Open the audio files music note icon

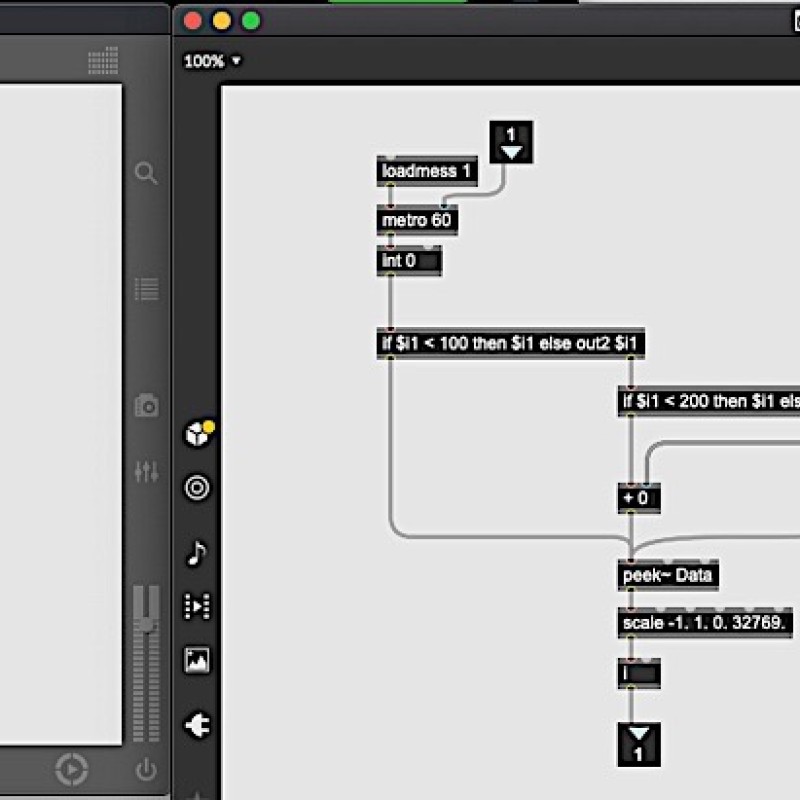[x=197, y=553]
